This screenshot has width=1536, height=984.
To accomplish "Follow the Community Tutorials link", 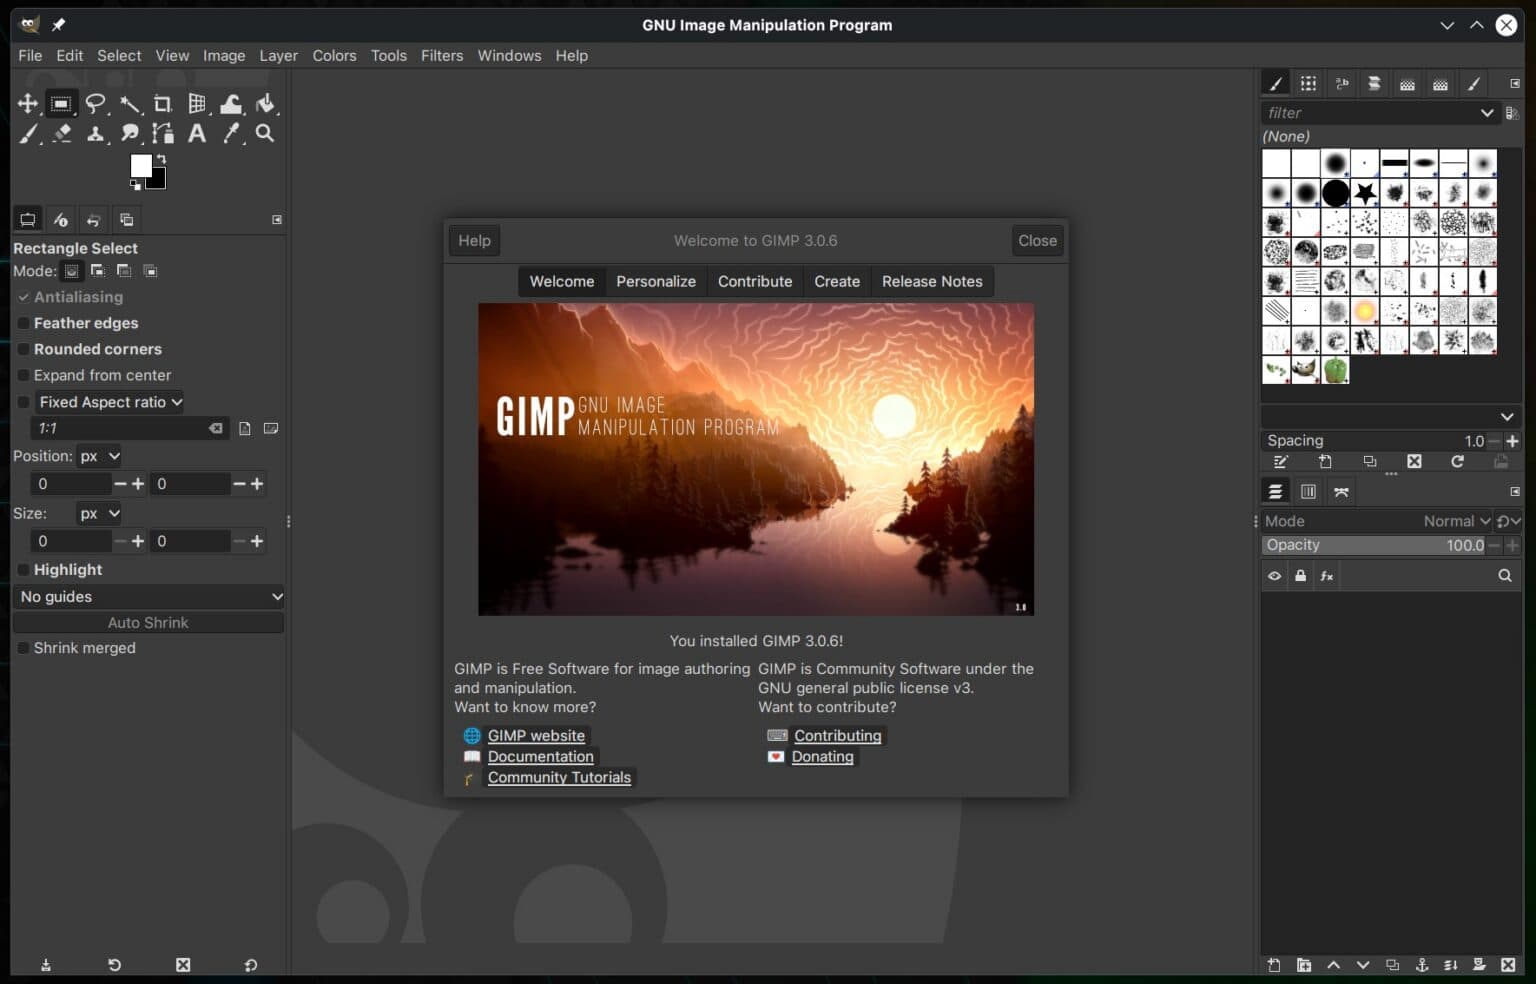I will tap(558, 777).
